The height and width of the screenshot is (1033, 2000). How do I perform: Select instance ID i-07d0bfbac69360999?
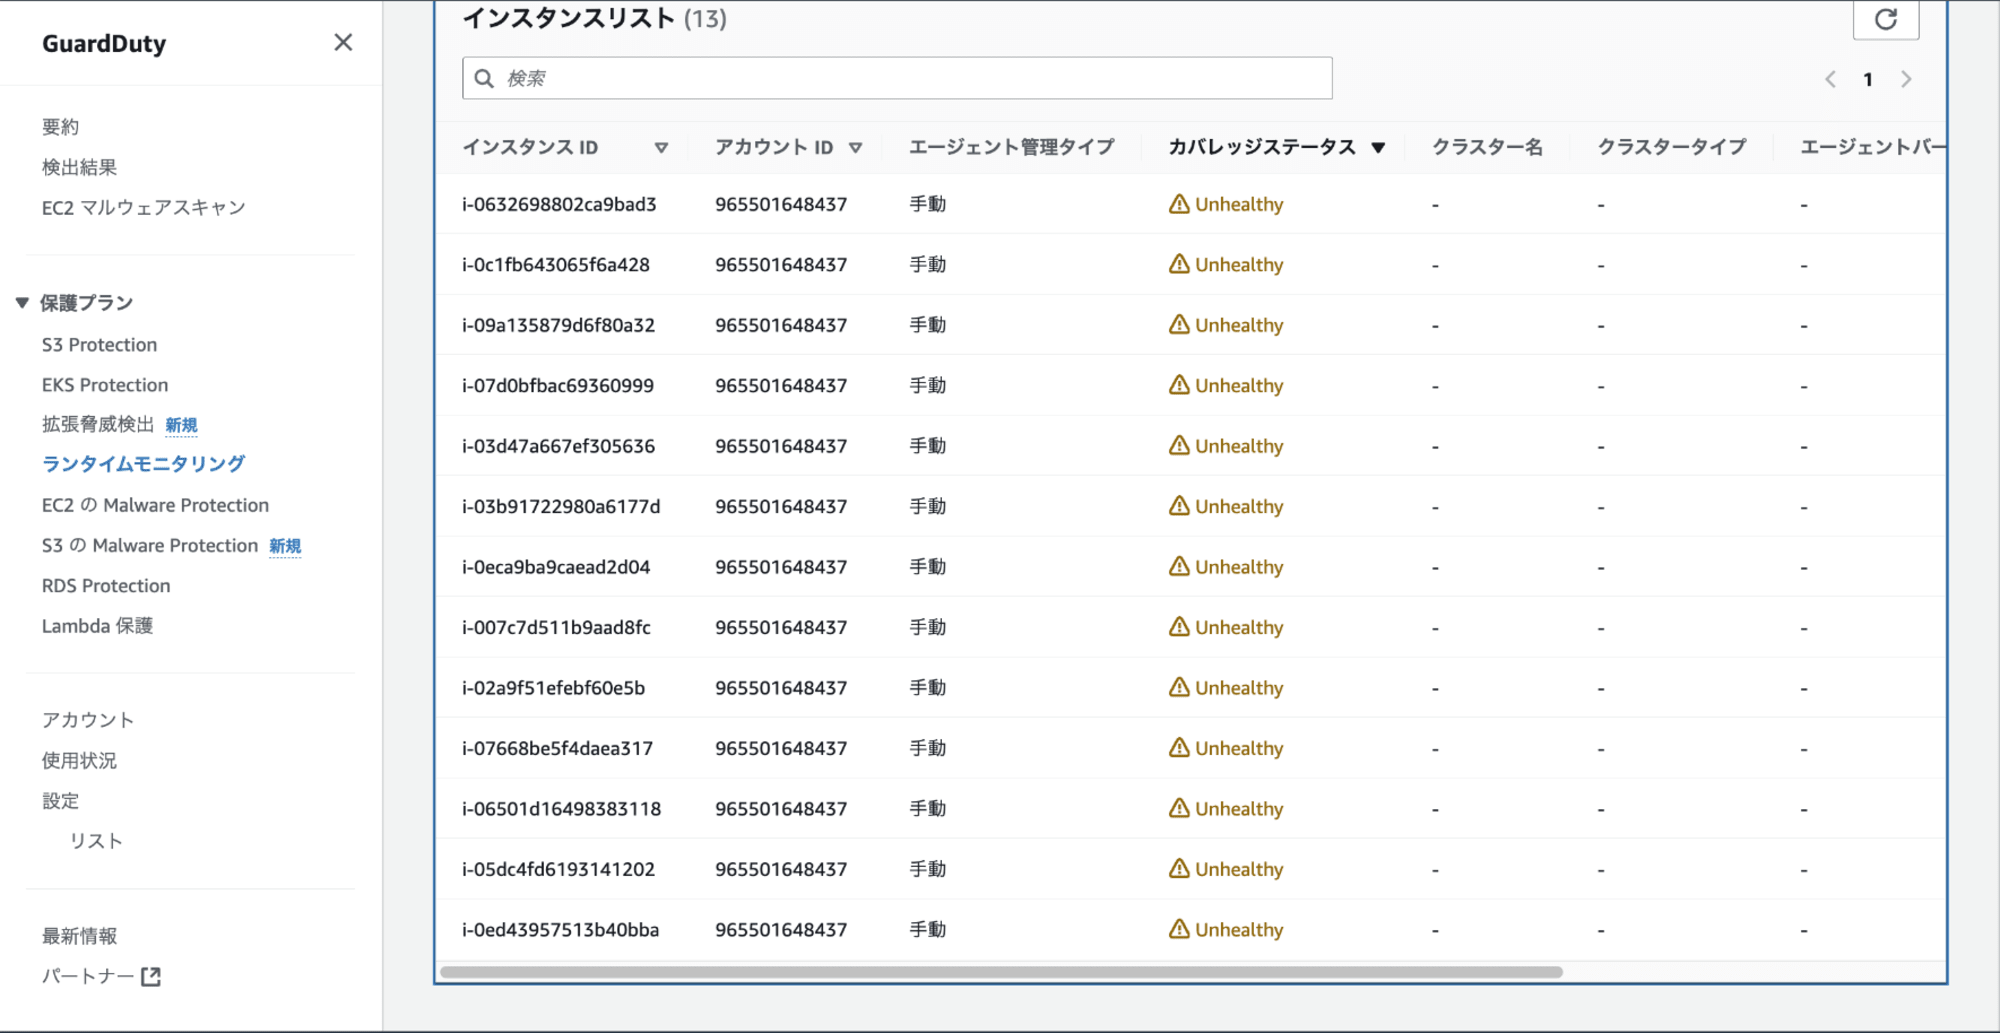[x=558, y=385]
